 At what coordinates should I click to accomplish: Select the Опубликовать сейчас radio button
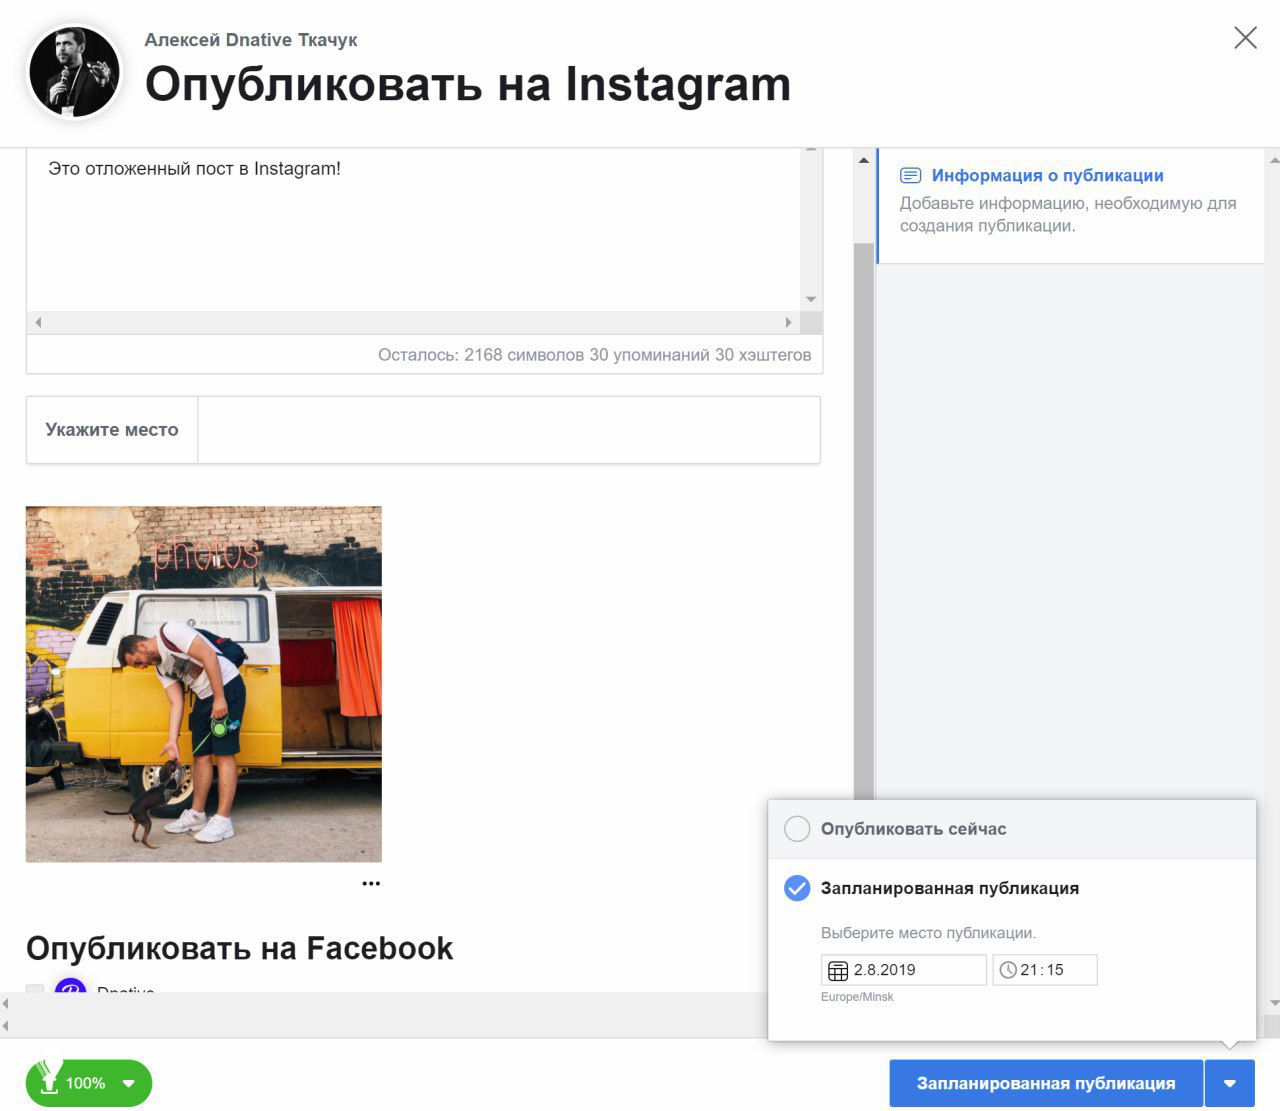(796, 828)
